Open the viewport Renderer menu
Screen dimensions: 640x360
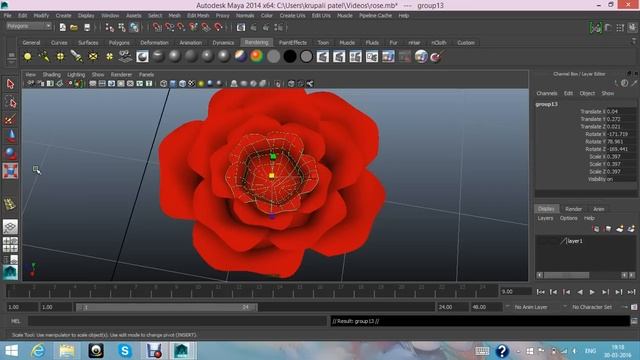click(x=121, y=75)
